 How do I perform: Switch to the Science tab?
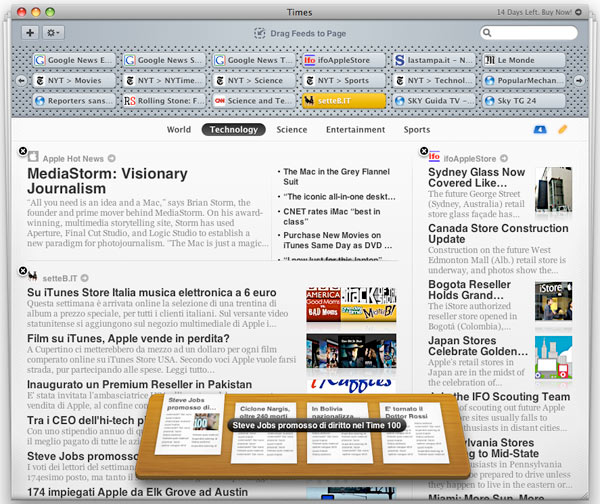(292, 130)
